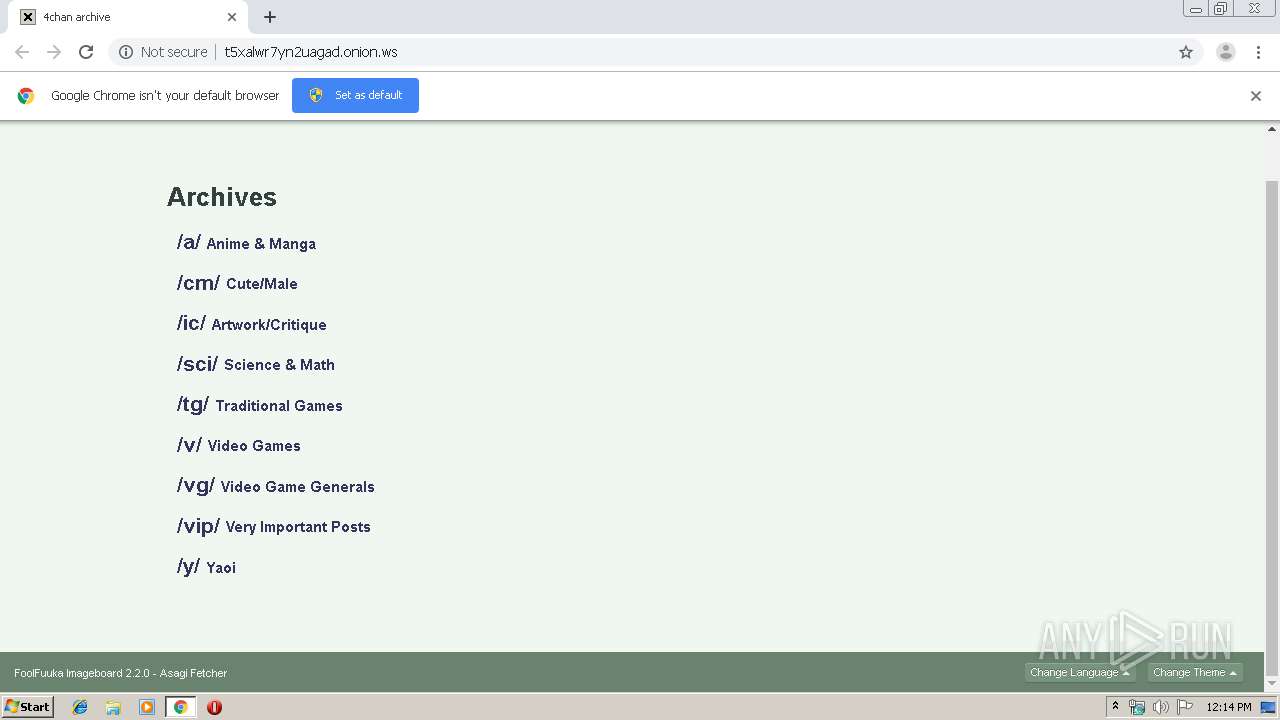Open the Chrome profile avatar menu
The image size is (1280, 720).
click(1226, 52)
